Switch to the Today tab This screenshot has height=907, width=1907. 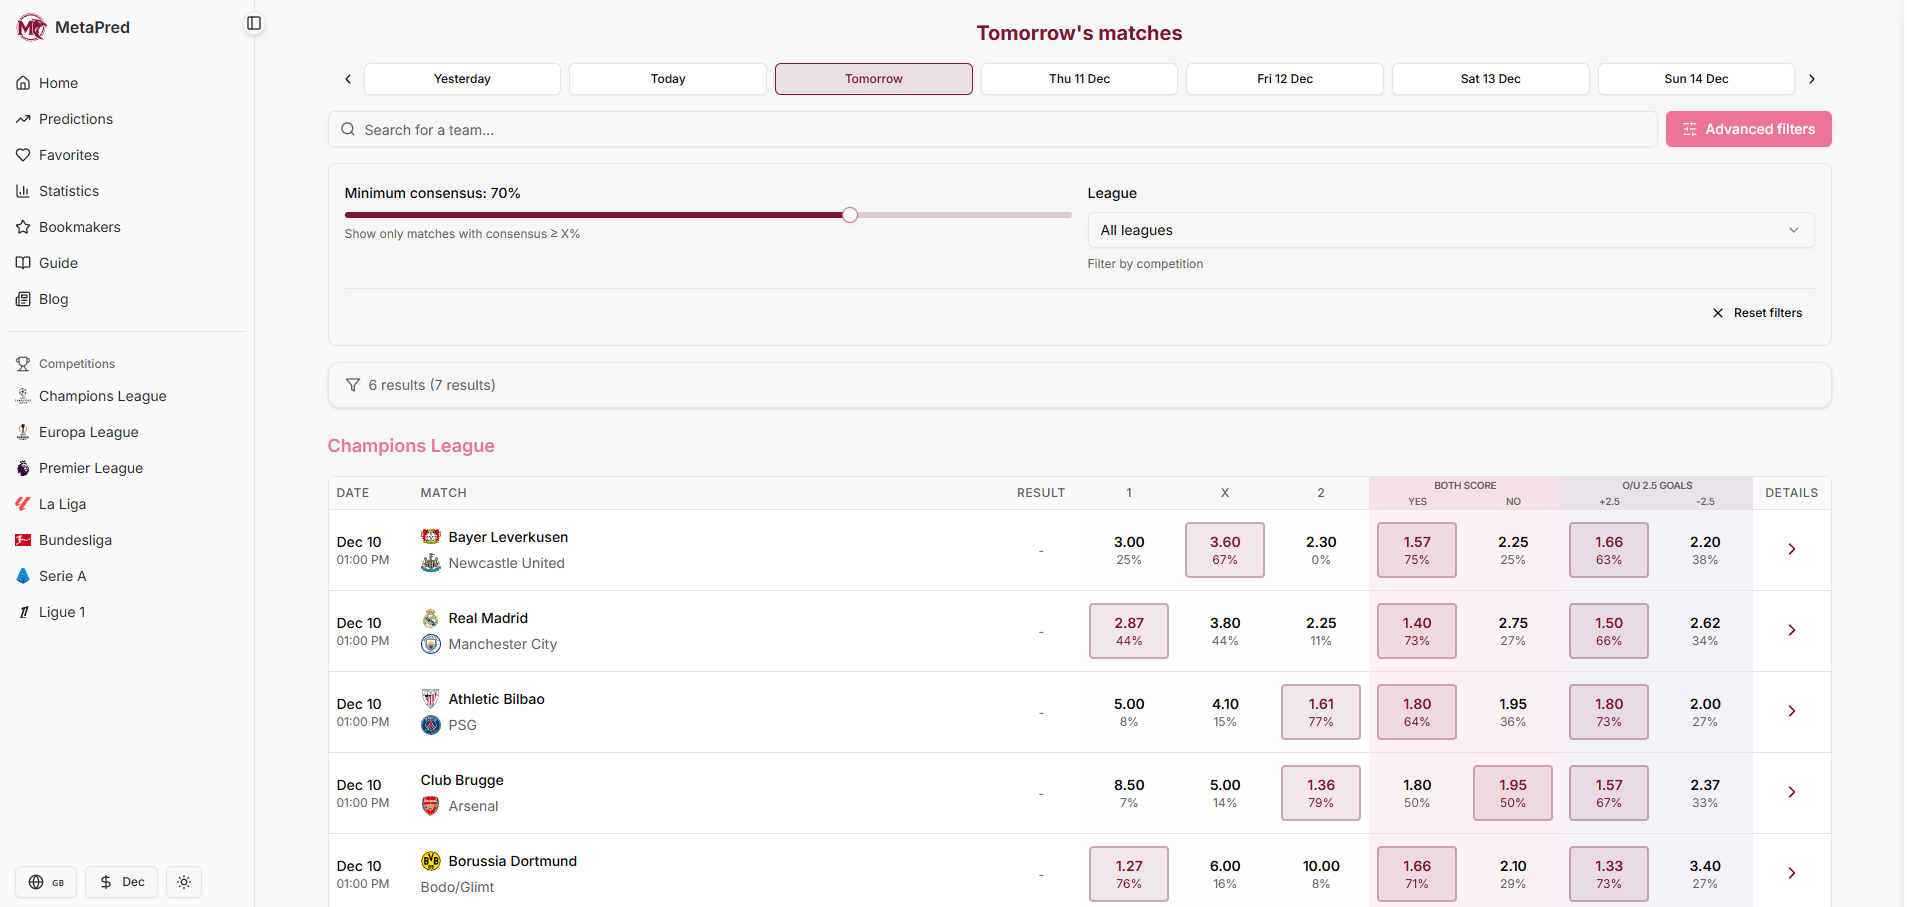667,79
